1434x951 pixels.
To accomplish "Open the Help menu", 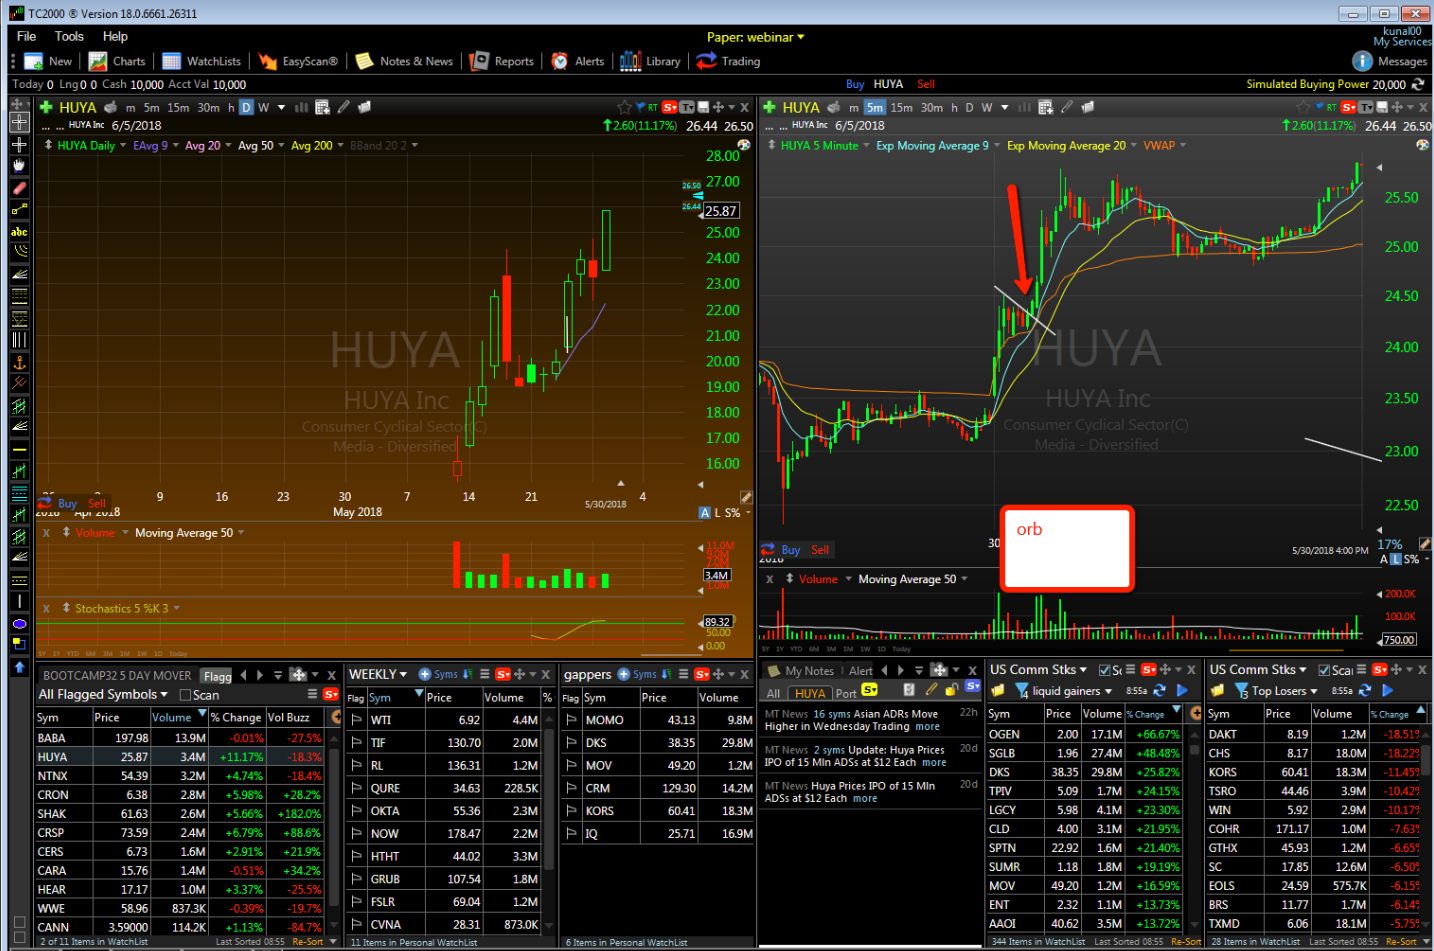I will tap(115, 36).
